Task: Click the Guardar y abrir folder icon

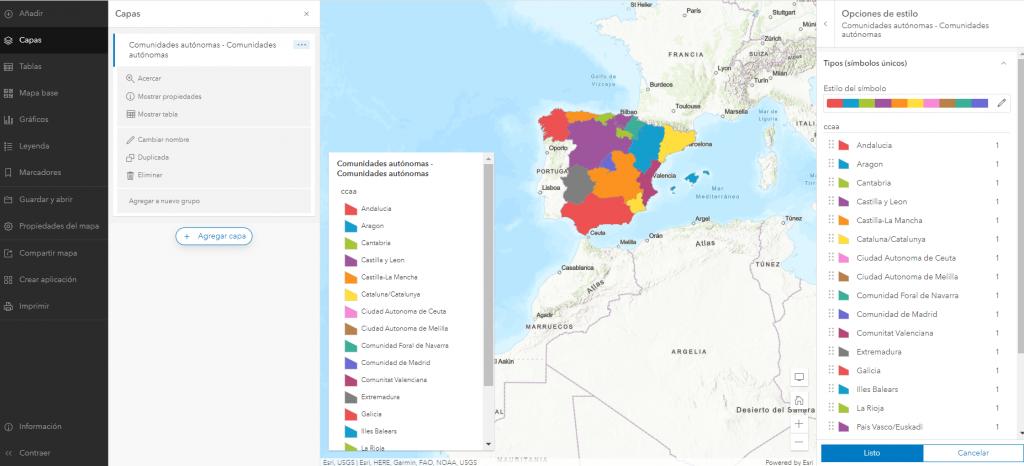Action: 8,200
